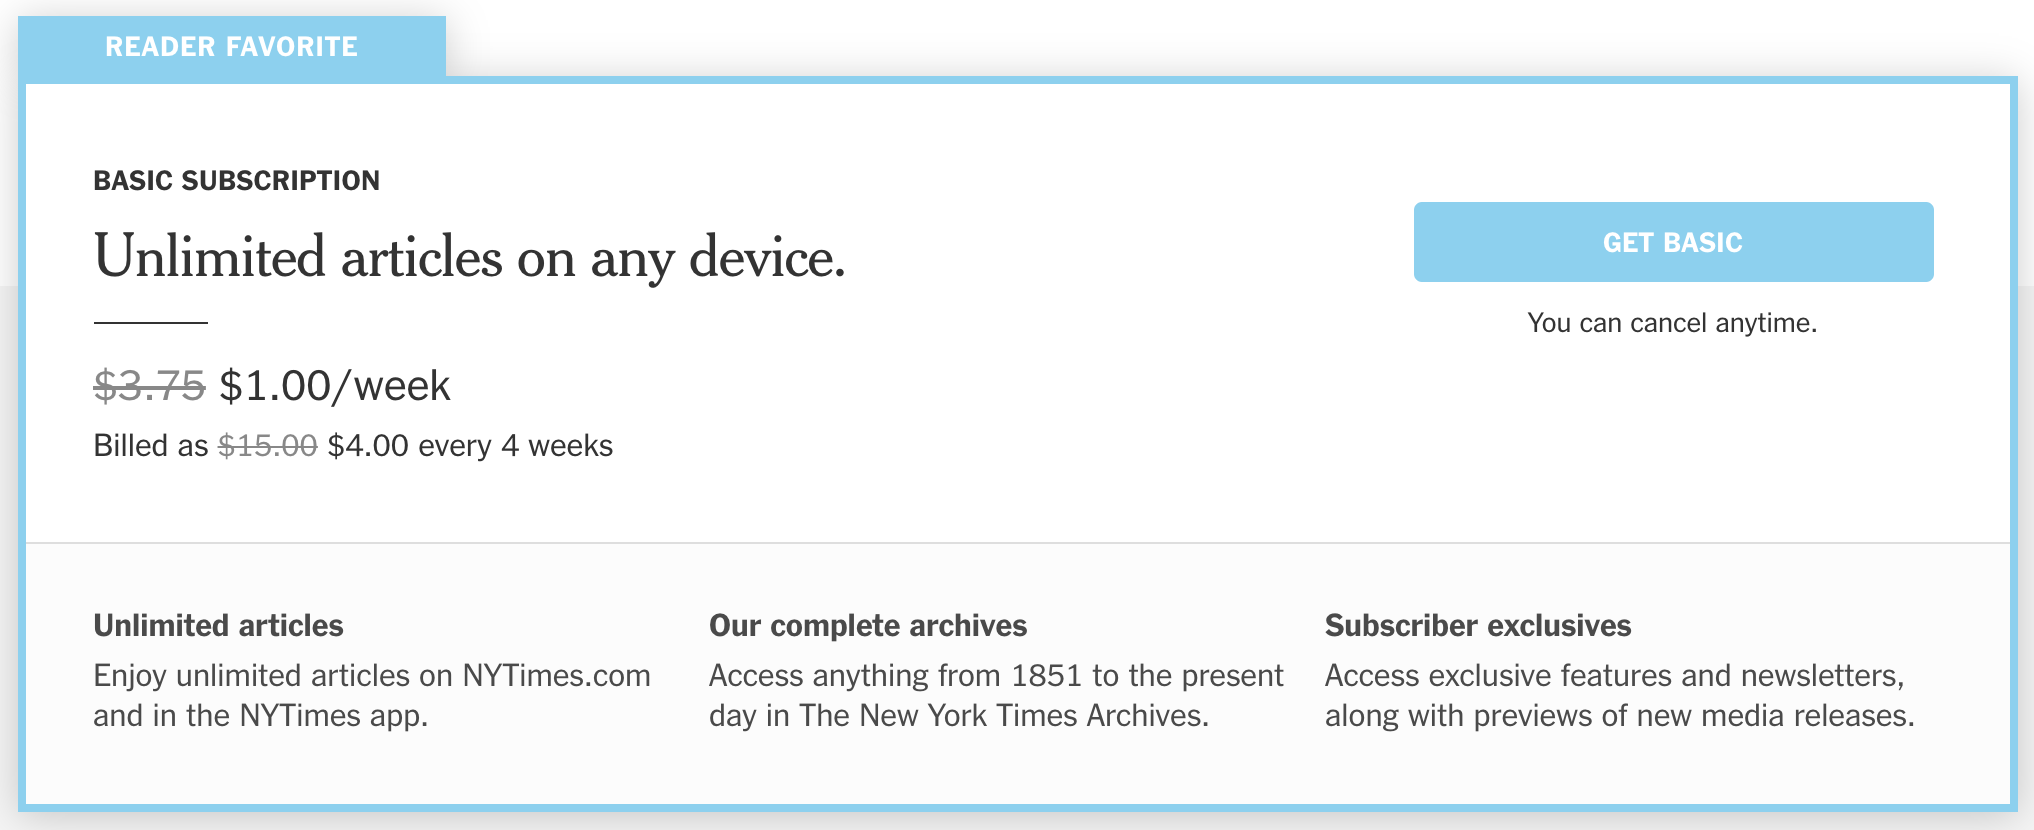
Task: Click the "You can cancel anytime" note
Action: click(x=1672, y=323)
